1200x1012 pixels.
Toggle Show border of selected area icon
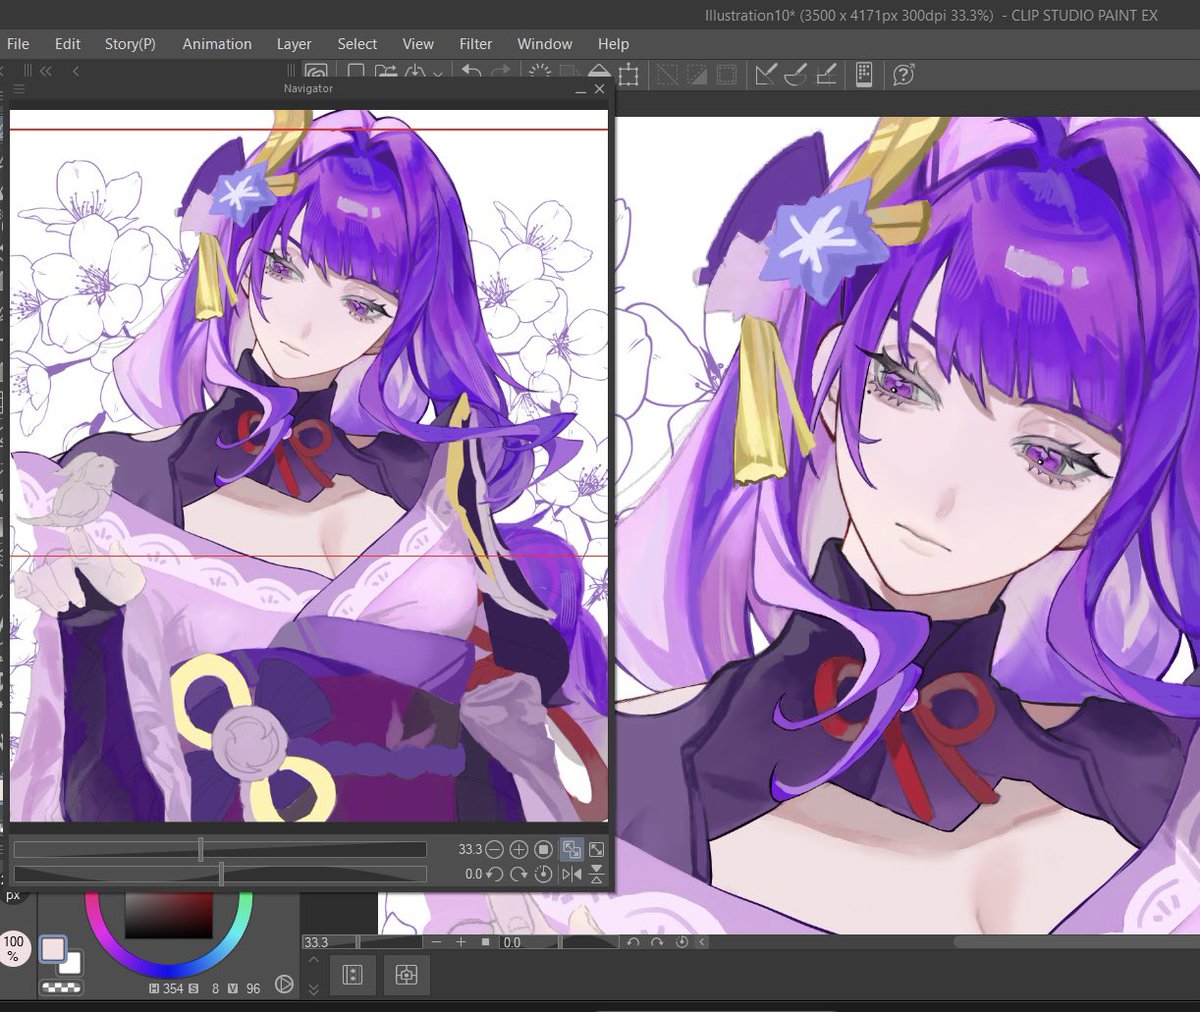(727, 74)
